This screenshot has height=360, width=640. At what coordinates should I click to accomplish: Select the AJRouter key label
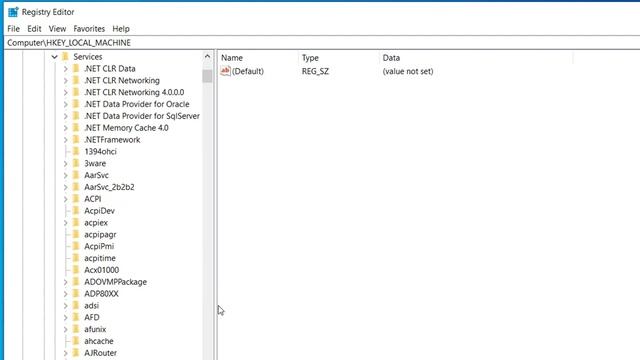coord(100,353)
